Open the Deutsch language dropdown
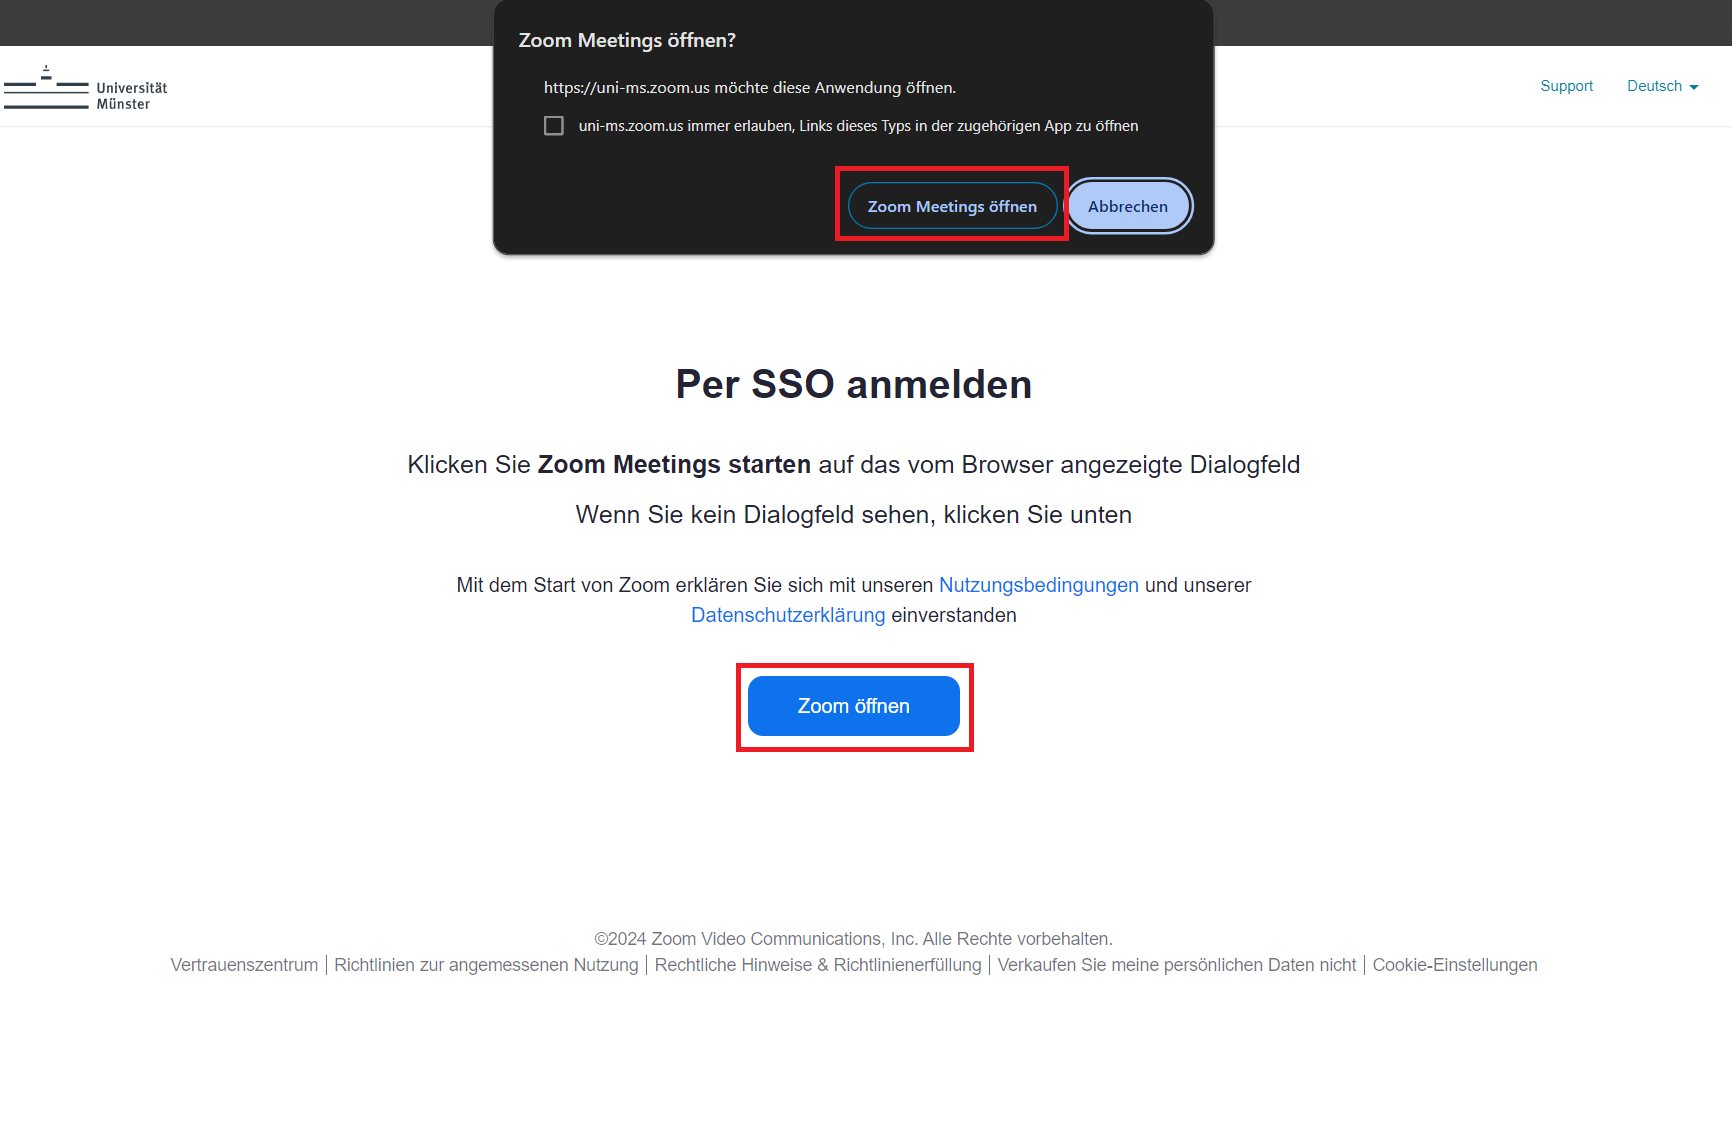This screenshot has width=1732, height=1138. click(1662, 86)
